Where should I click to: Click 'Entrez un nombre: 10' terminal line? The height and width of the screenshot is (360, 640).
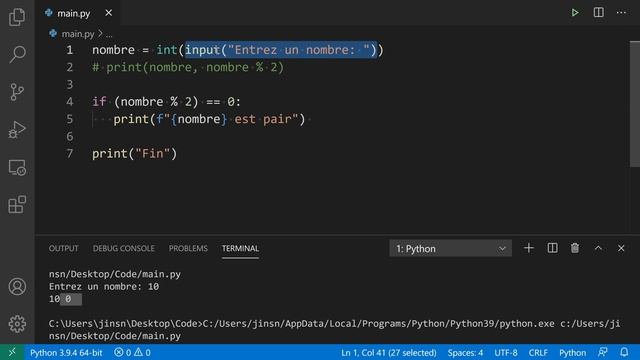coord(104,287)
